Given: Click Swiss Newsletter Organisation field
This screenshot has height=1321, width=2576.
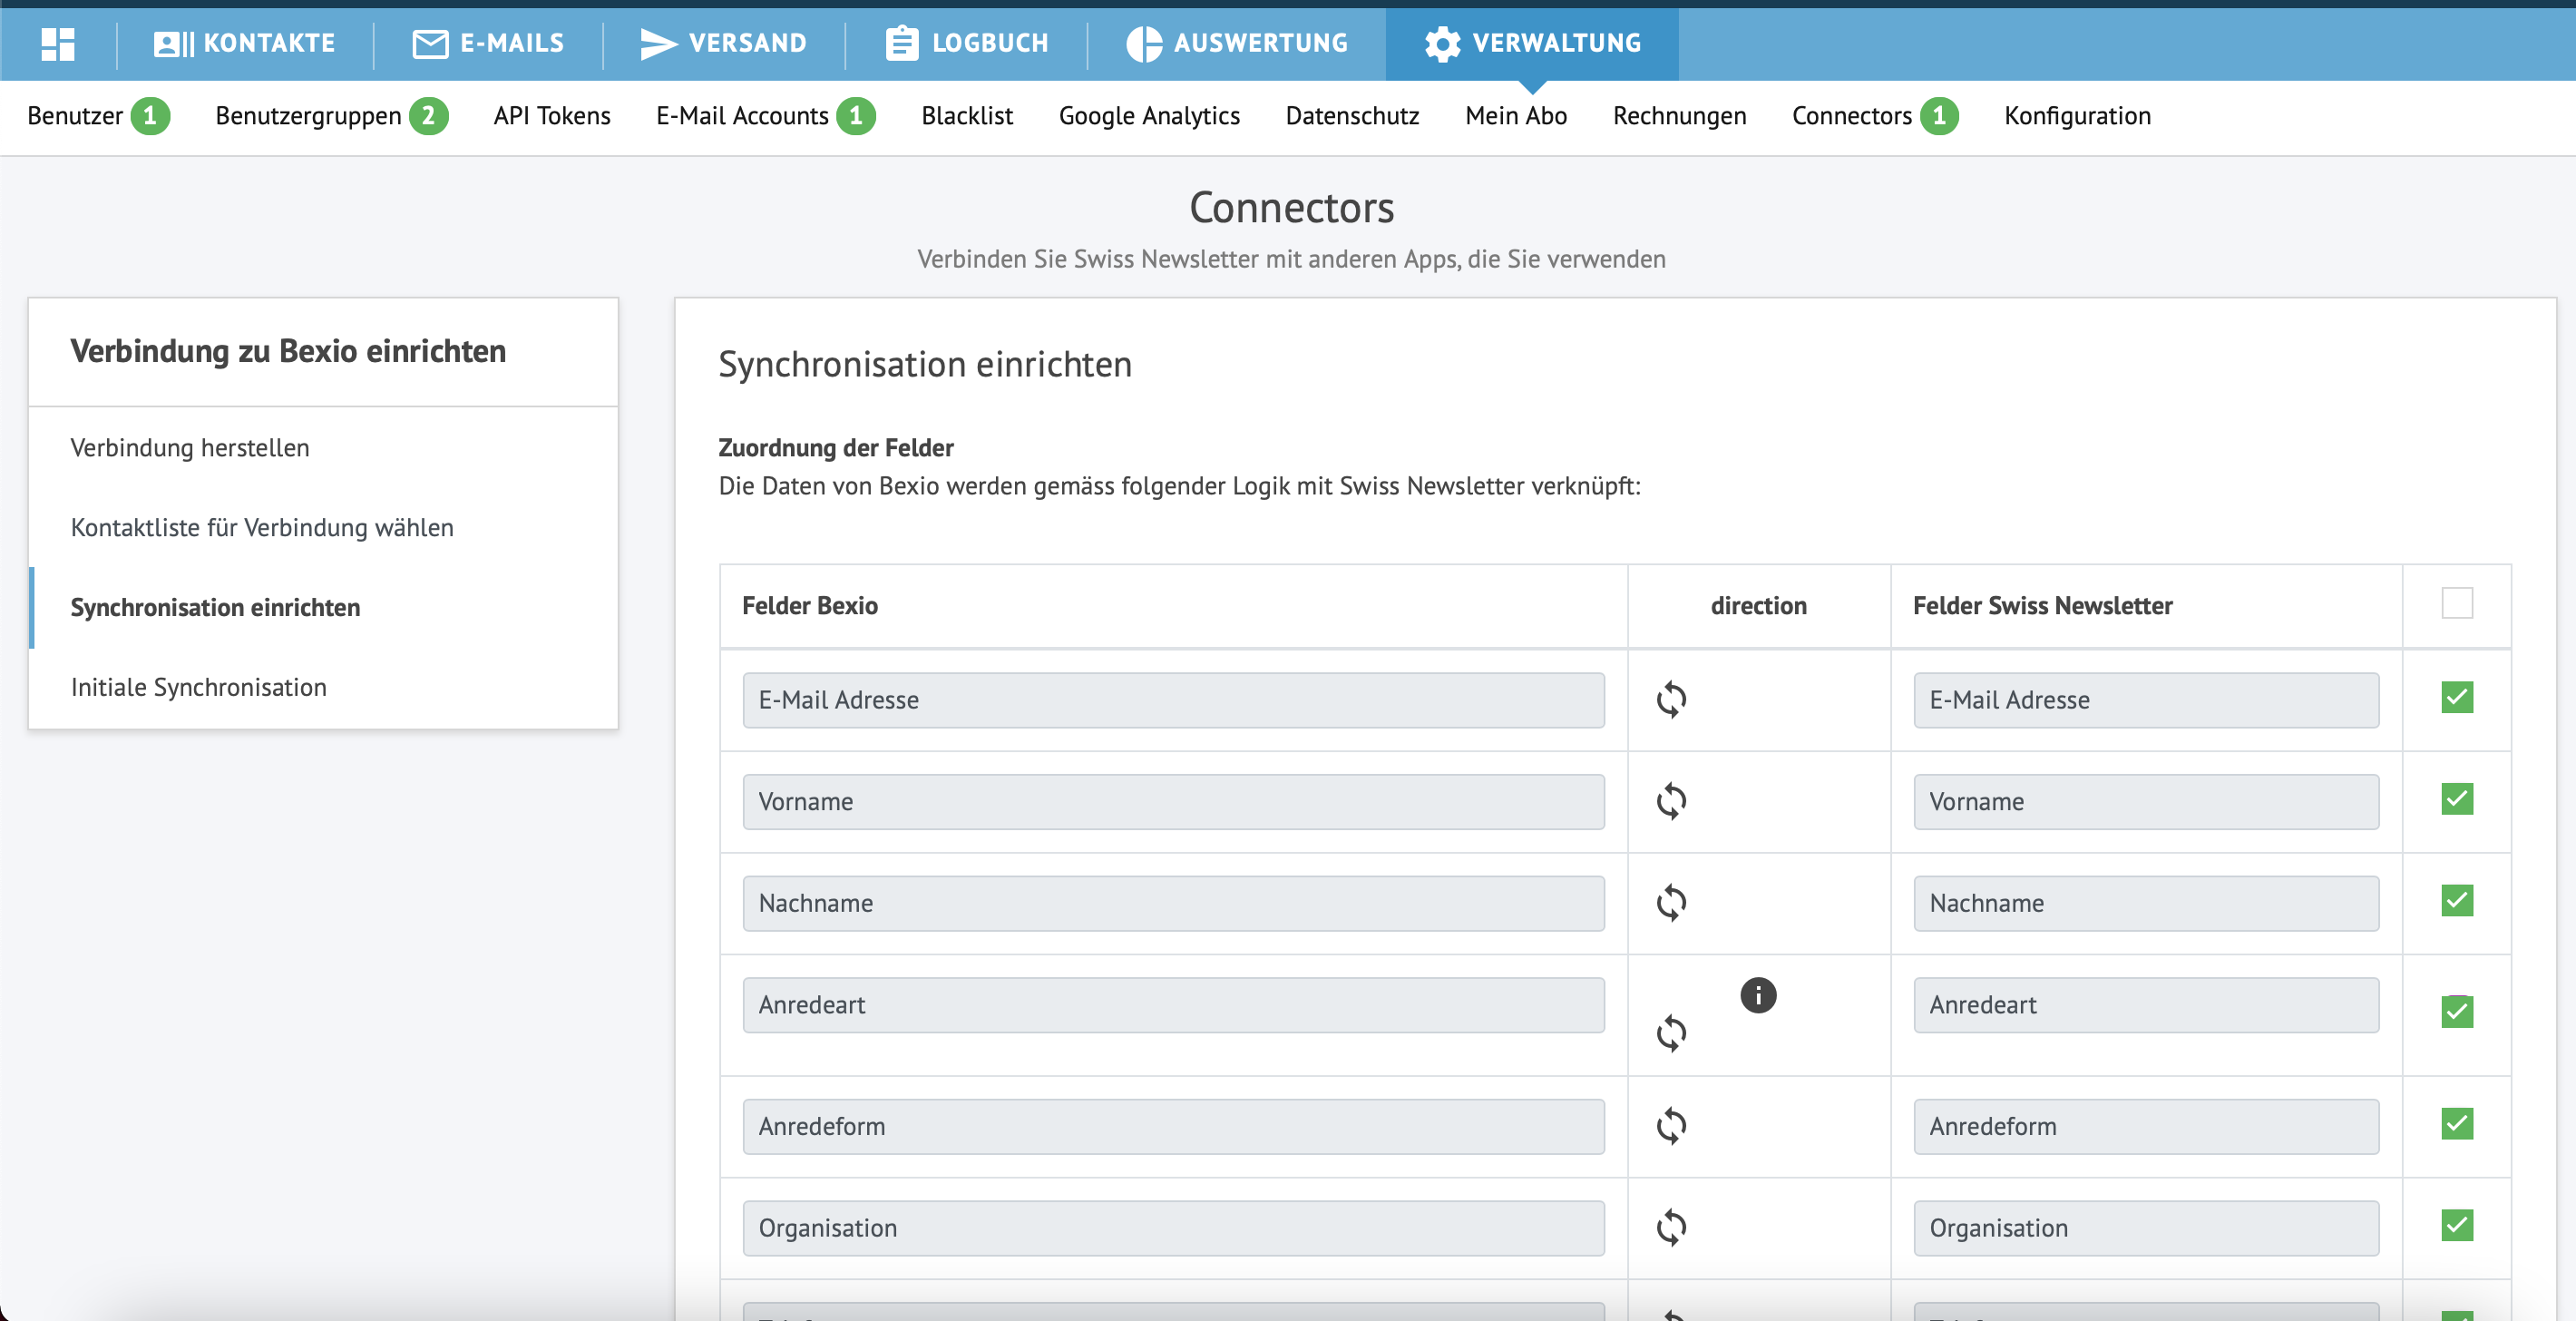Looking at the screenshot, I should [2146, 1228].
